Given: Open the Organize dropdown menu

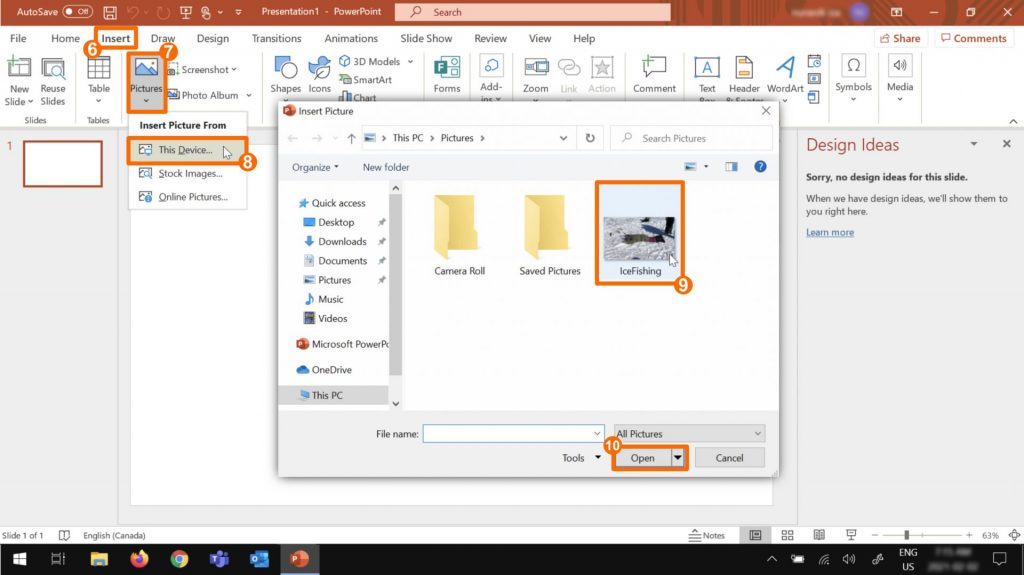Looking at the screenshot, I should pos(315,167).
